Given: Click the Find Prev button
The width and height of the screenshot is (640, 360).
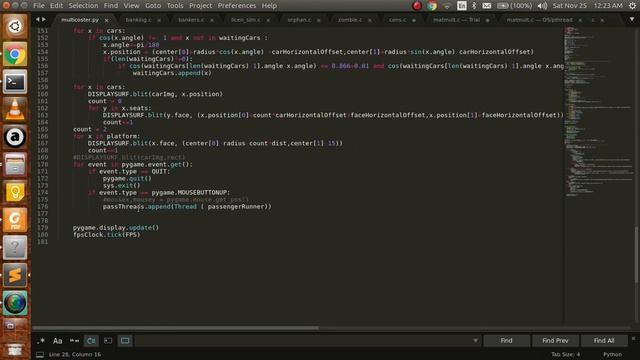Looking at the screenshot, I should point(555,340).
